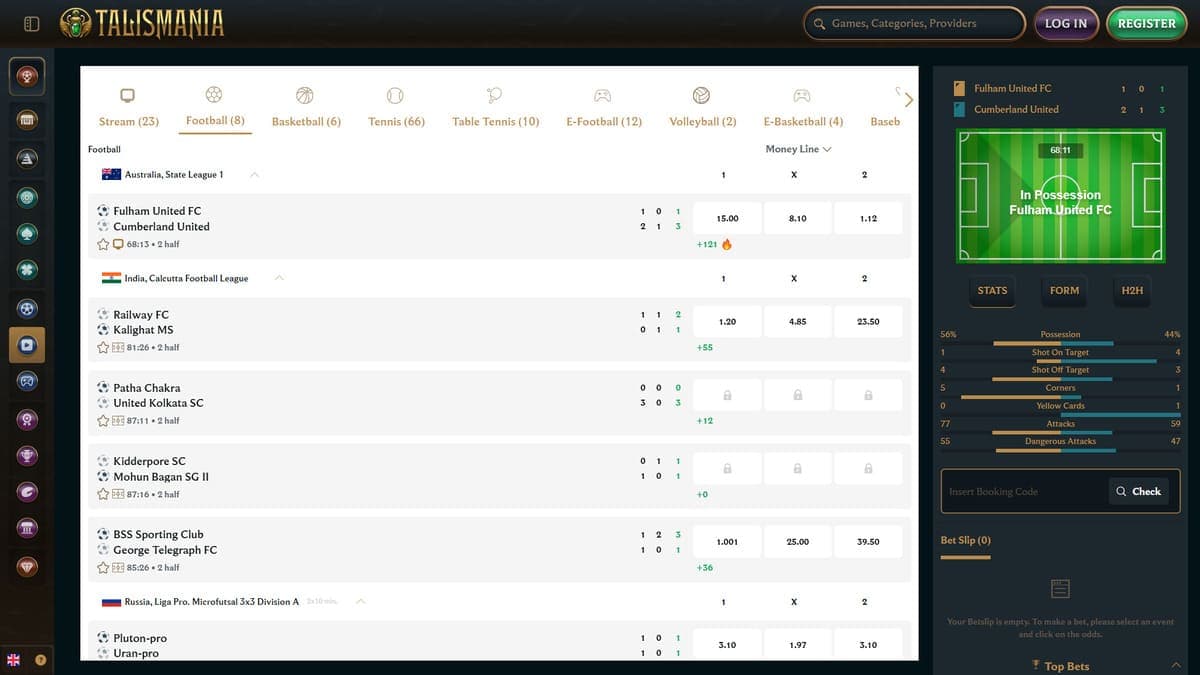The height and width of the screenshot is (675, 1200).
Task: Open the pyramid icon in the sidebar
Action: click(27, 158)
